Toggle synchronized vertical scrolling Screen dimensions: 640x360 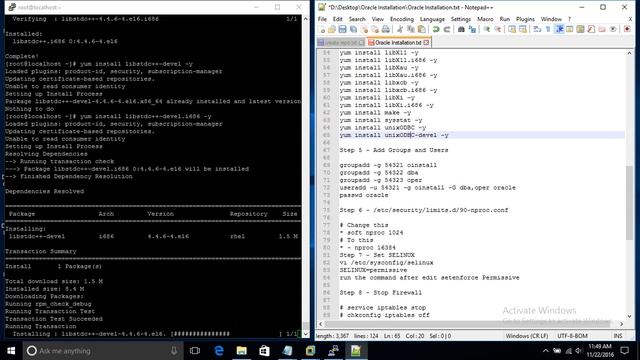point(512,29)
